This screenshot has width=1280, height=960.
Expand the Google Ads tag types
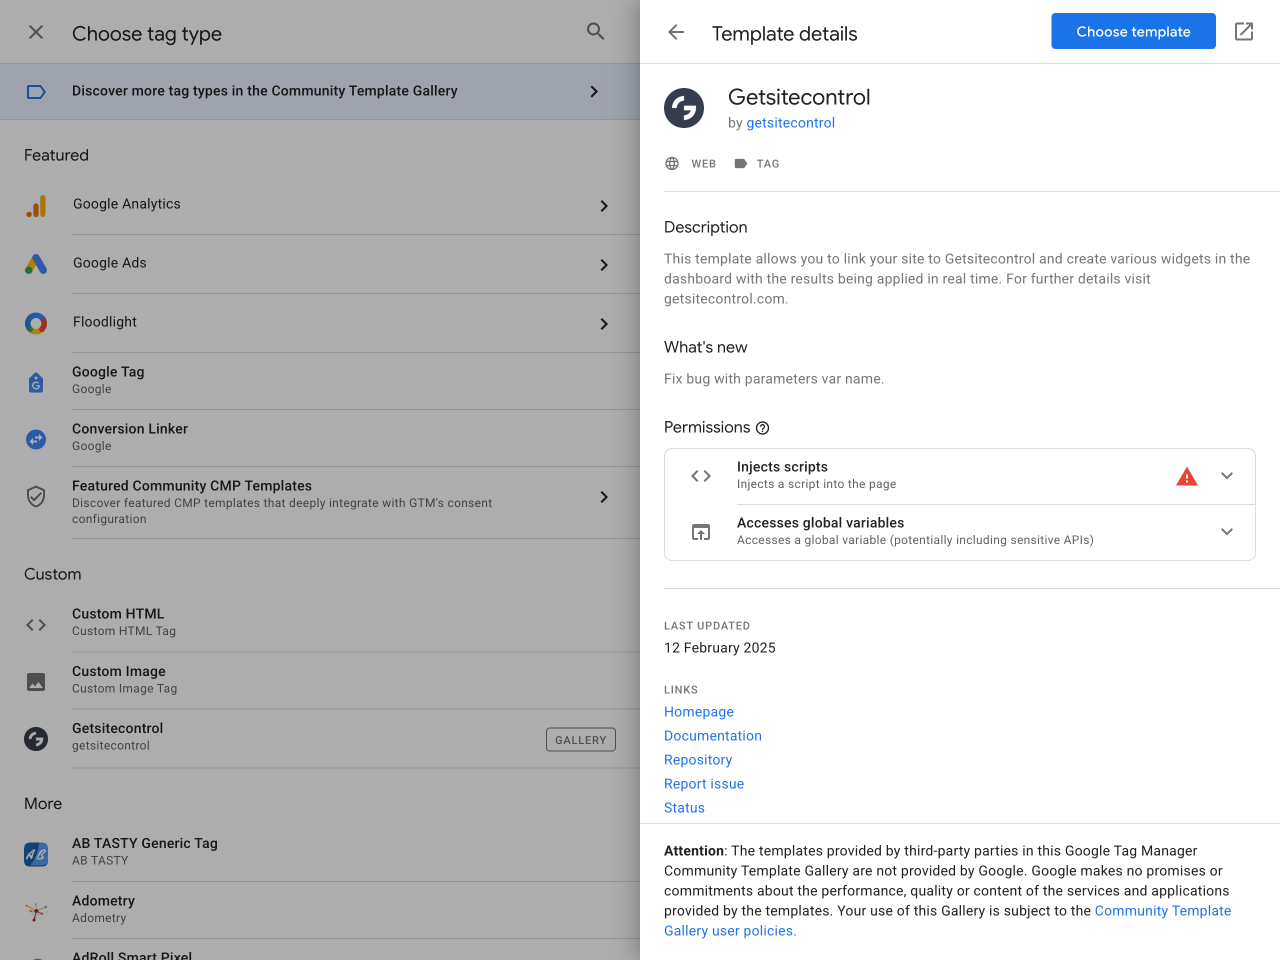(603, 265)
